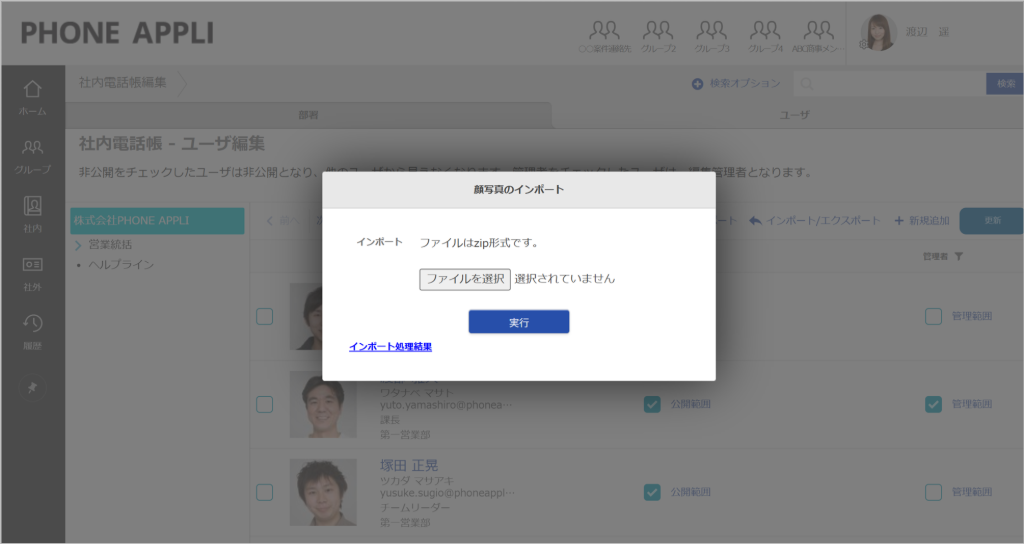Switch to the ユーザ tab
Image resolution: width=1024 pixels, height=544 pixels.
coord(794,115)
